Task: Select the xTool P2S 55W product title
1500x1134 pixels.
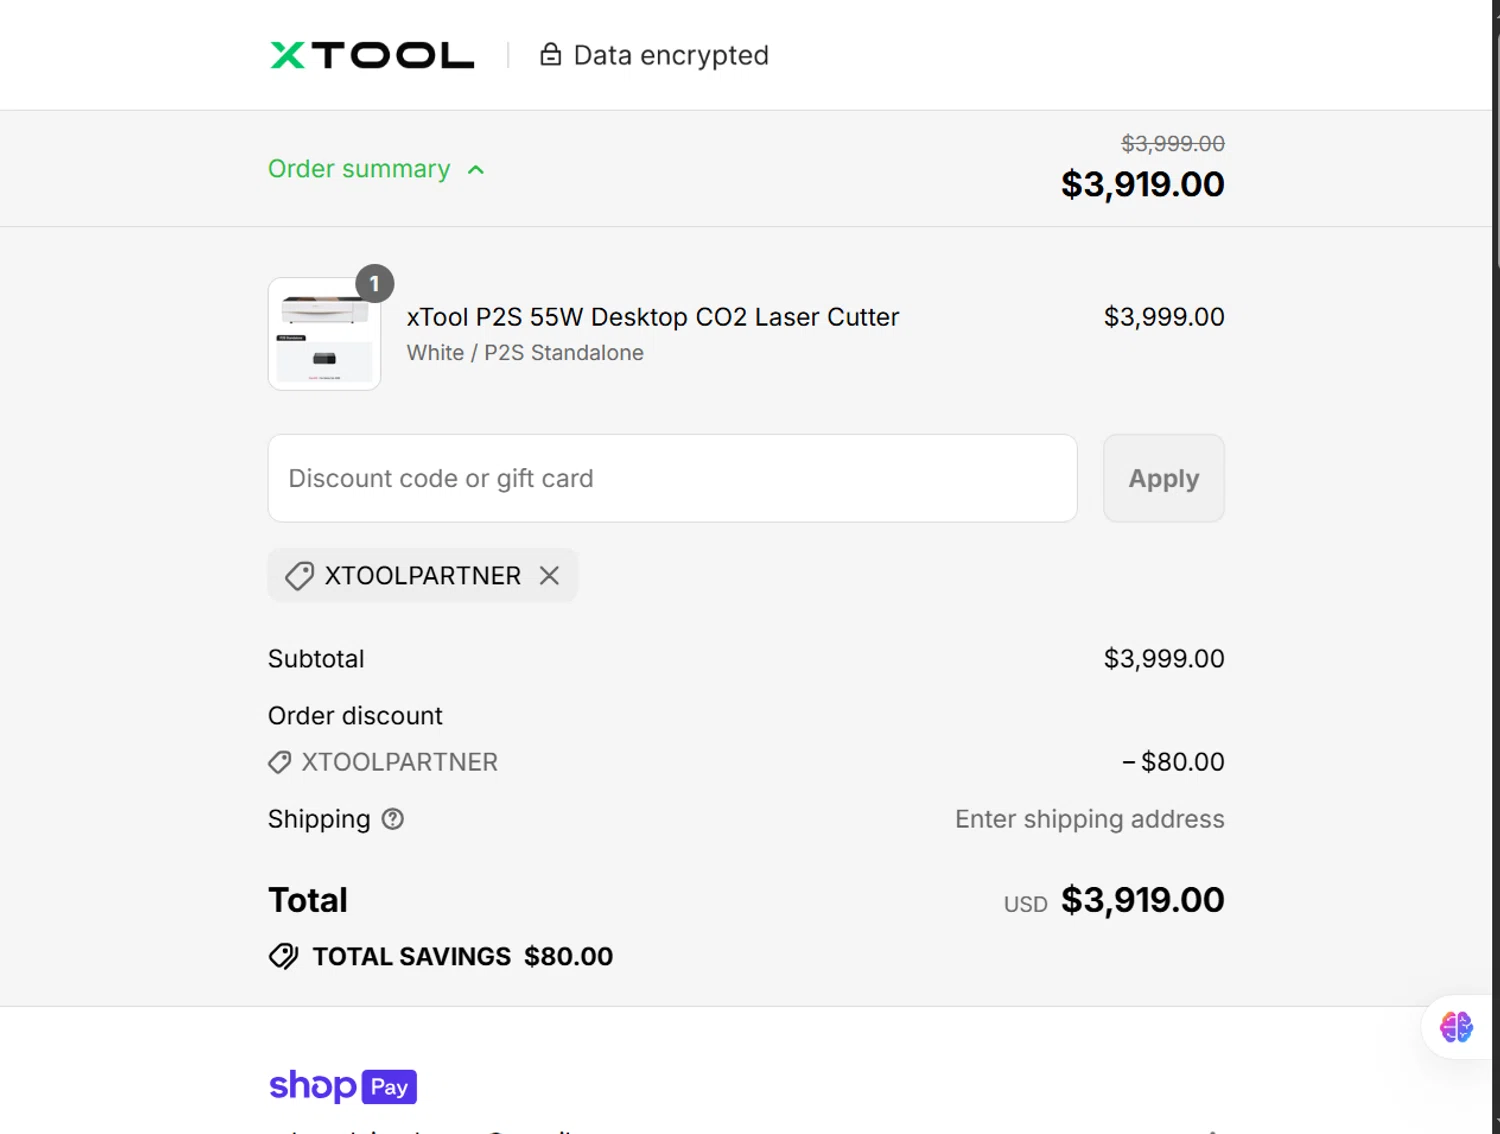Action: pos(652,317)
